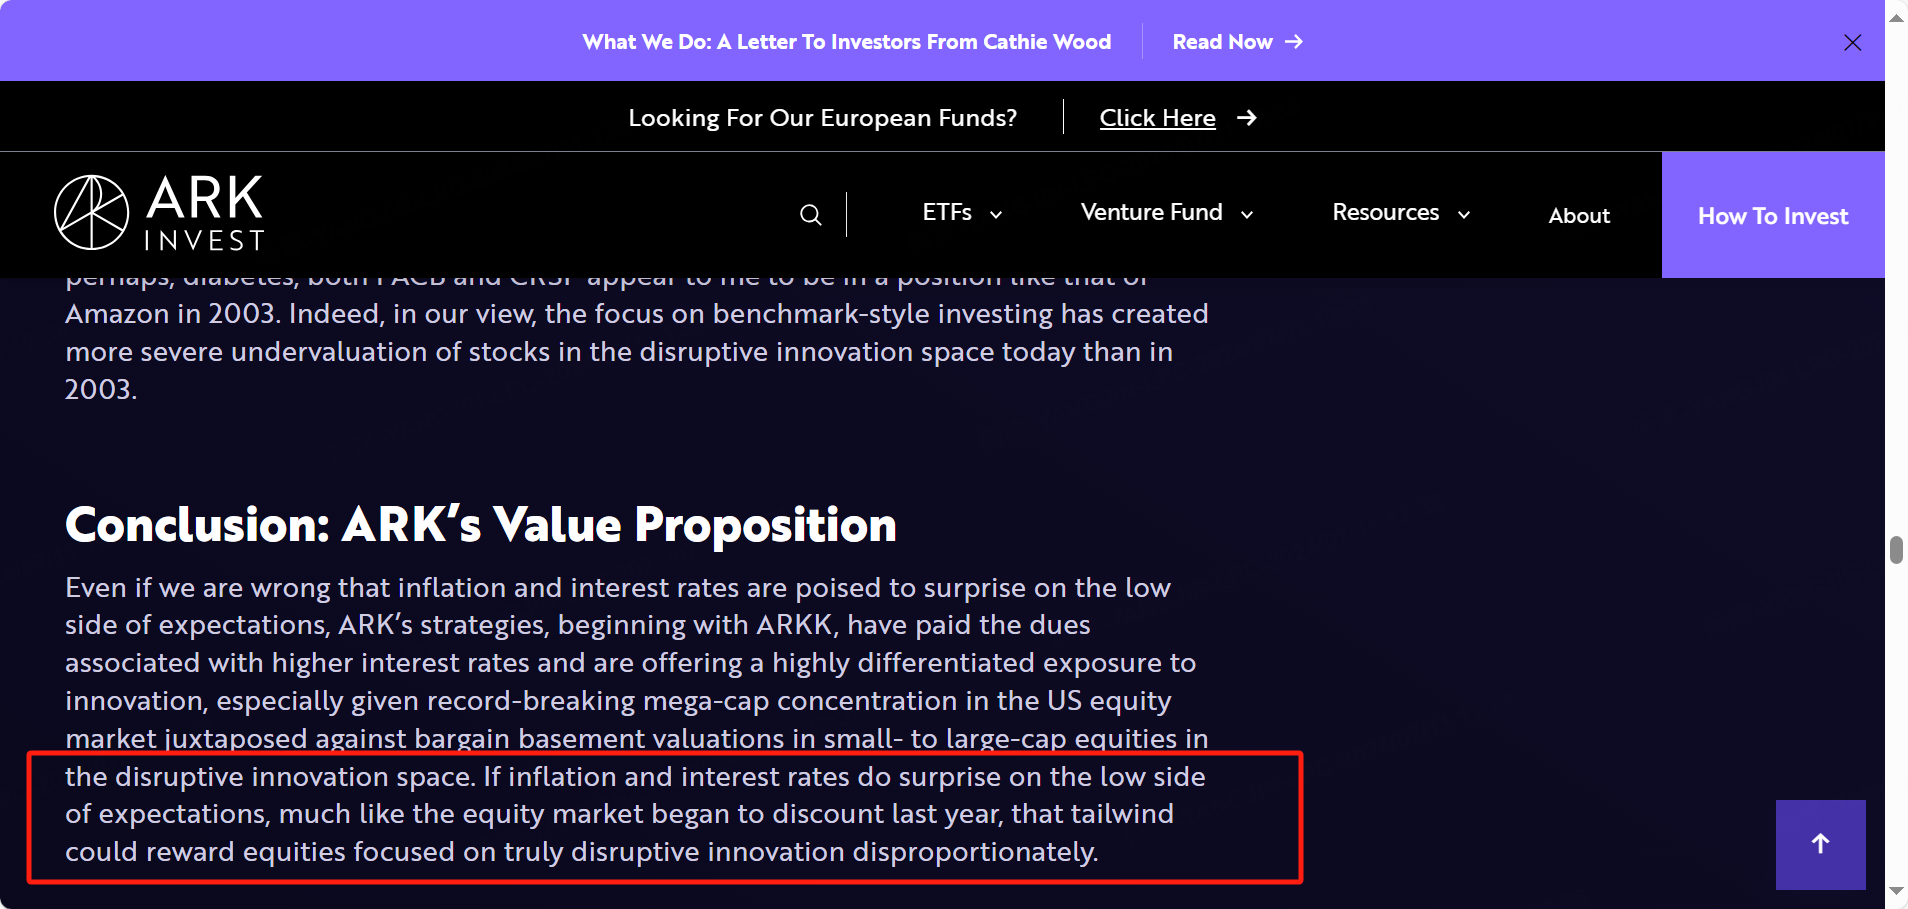
Task: Open the Read Now link
Action: (1222, 42)
